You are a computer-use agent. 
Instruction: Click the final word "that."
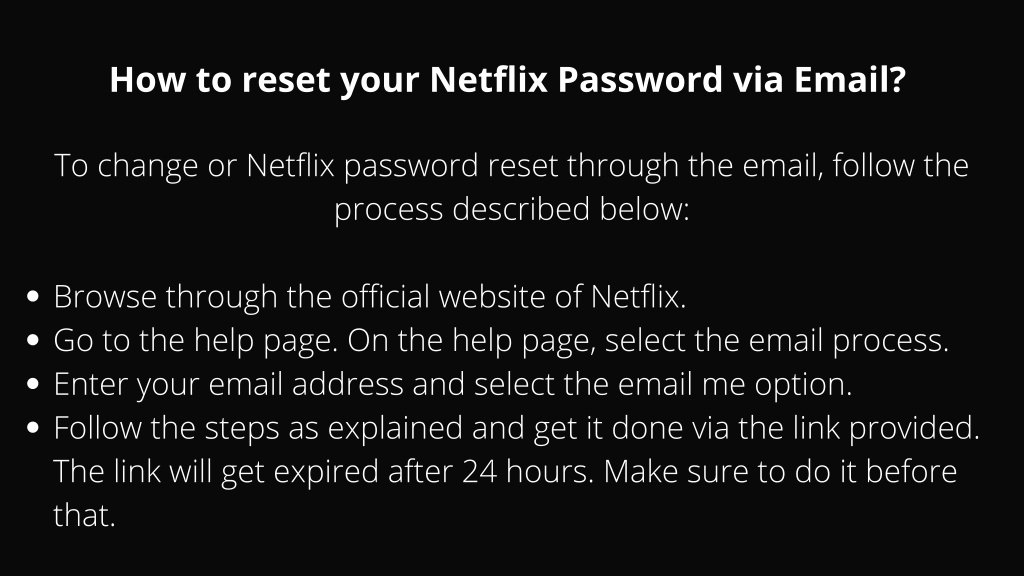tap(84, 515)
